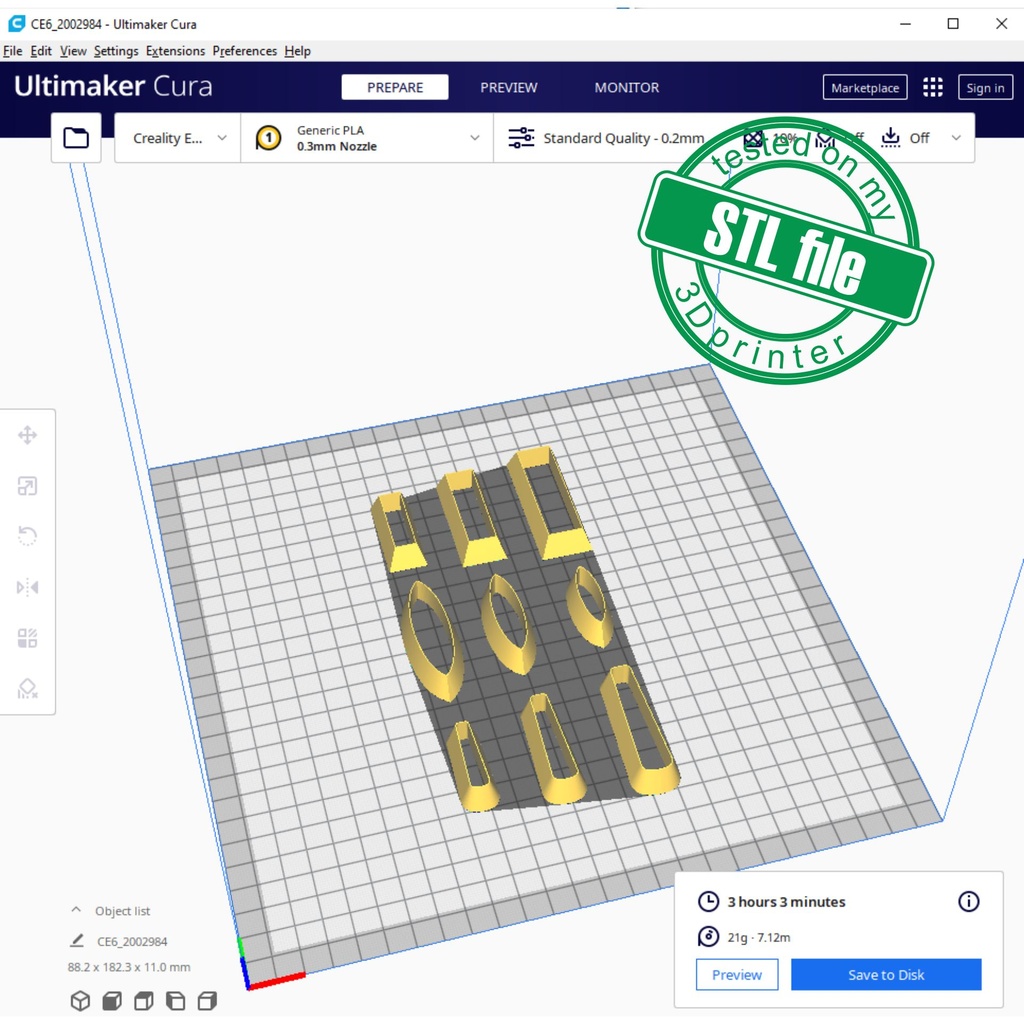The image size is (1024, 1024).
Task: Select the Support Blocker tool
Action: (27, 688)
